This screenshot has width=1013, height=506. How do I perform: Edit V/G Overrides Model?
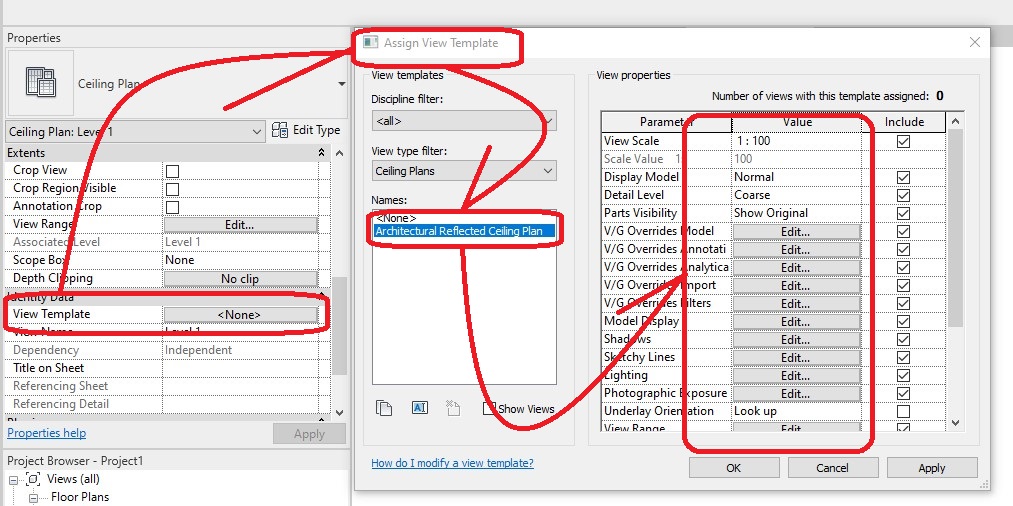pyautogui.click(x=796, y=231)
